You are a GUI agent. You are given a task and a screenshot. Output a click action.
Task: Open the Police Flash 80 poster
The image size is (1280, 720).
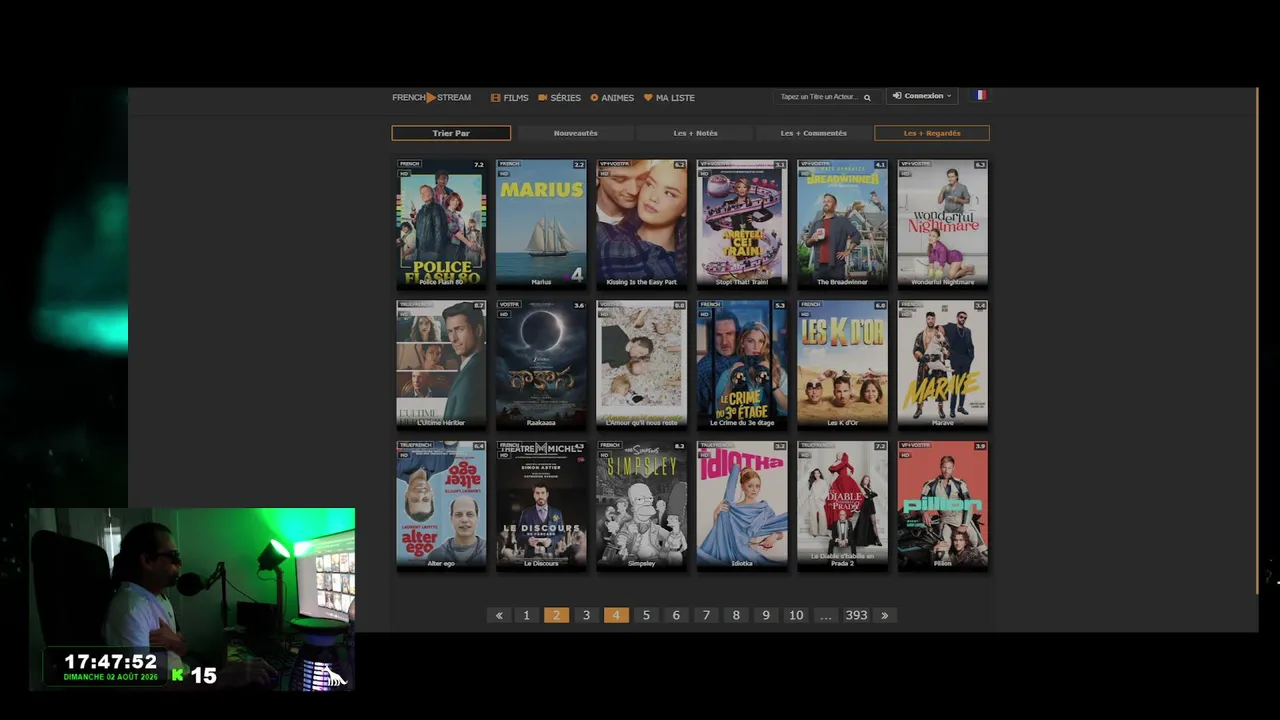[x=441, y=224]
